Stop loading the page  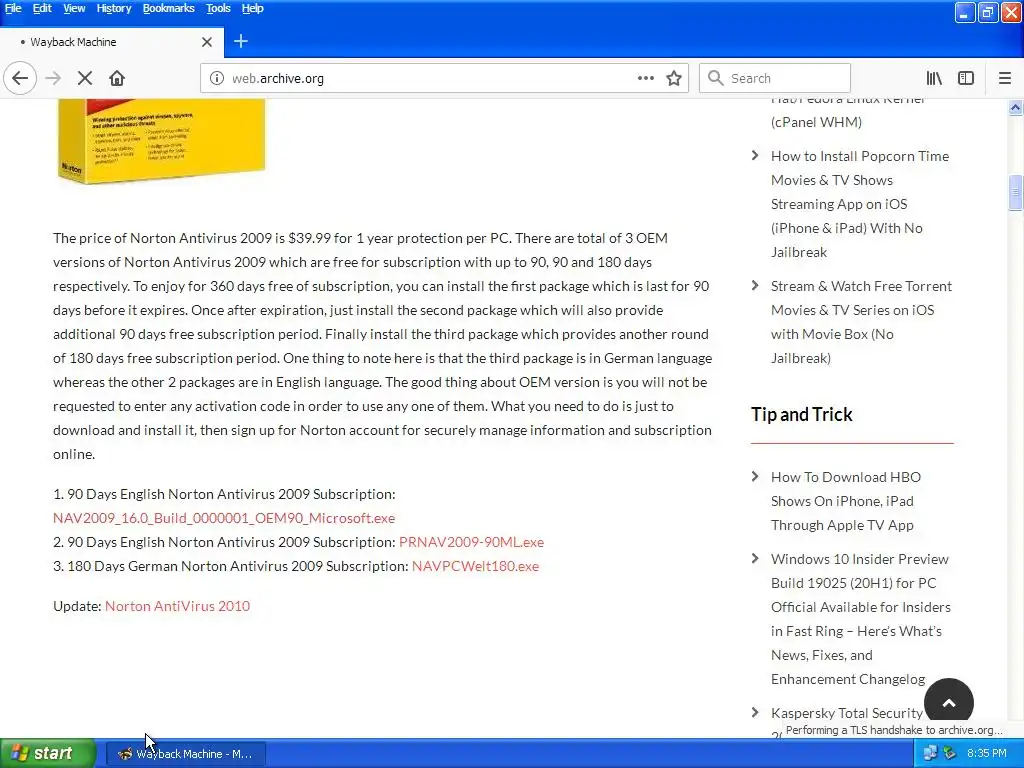tap(85, 78)
